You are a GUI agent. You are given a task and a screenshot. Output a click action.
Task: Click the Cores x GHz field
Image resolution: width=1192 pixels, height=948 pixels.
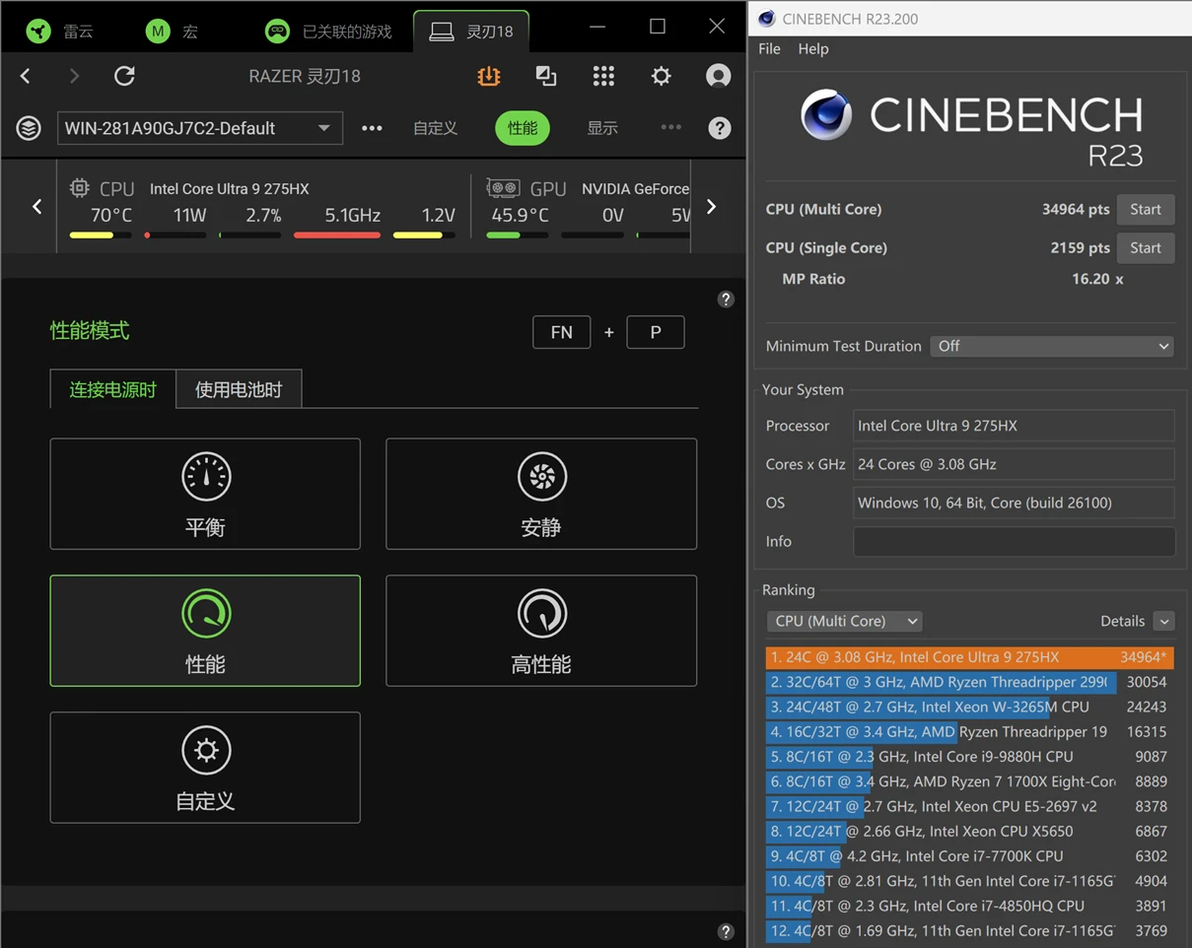click(x=1013, y=464)
